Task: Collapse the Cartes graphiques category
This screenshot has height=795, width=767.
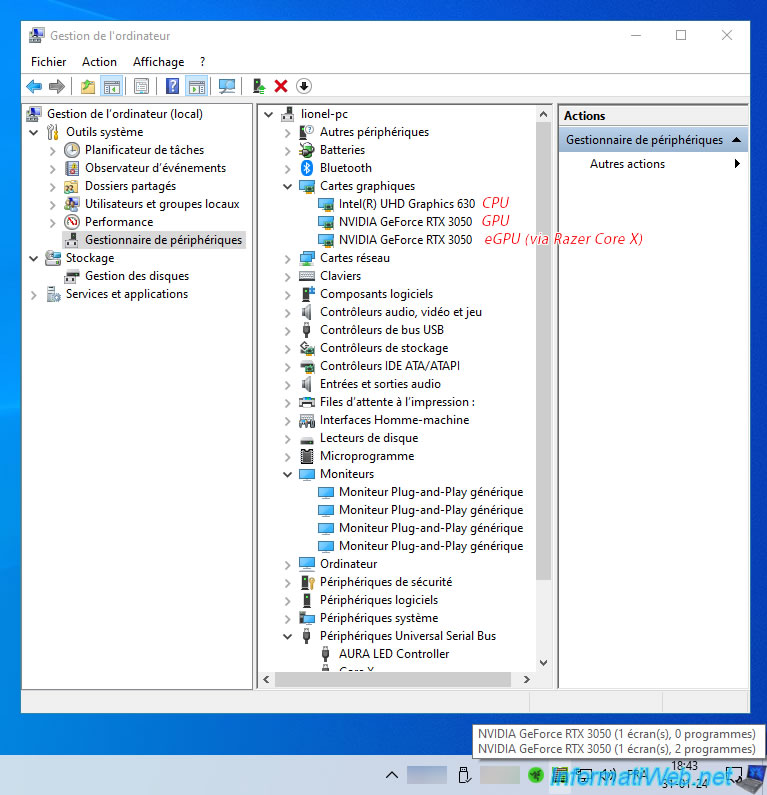Action: click(x=287, y=187)
